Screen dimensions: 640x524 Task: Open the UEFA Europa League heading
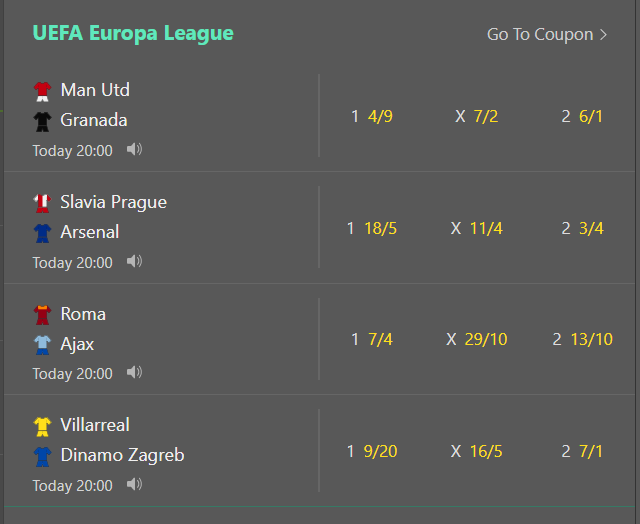(x=133, y=33)
